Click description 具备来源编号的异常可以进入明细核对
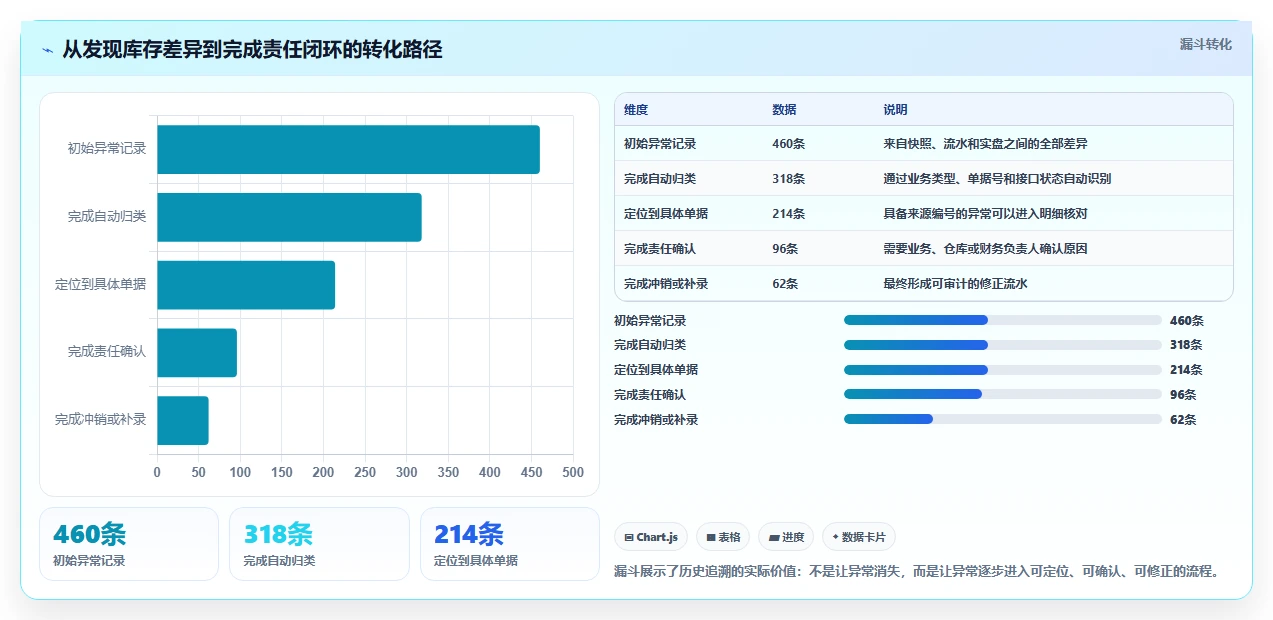Viewport: 1273px width, 620px height. 985,214
